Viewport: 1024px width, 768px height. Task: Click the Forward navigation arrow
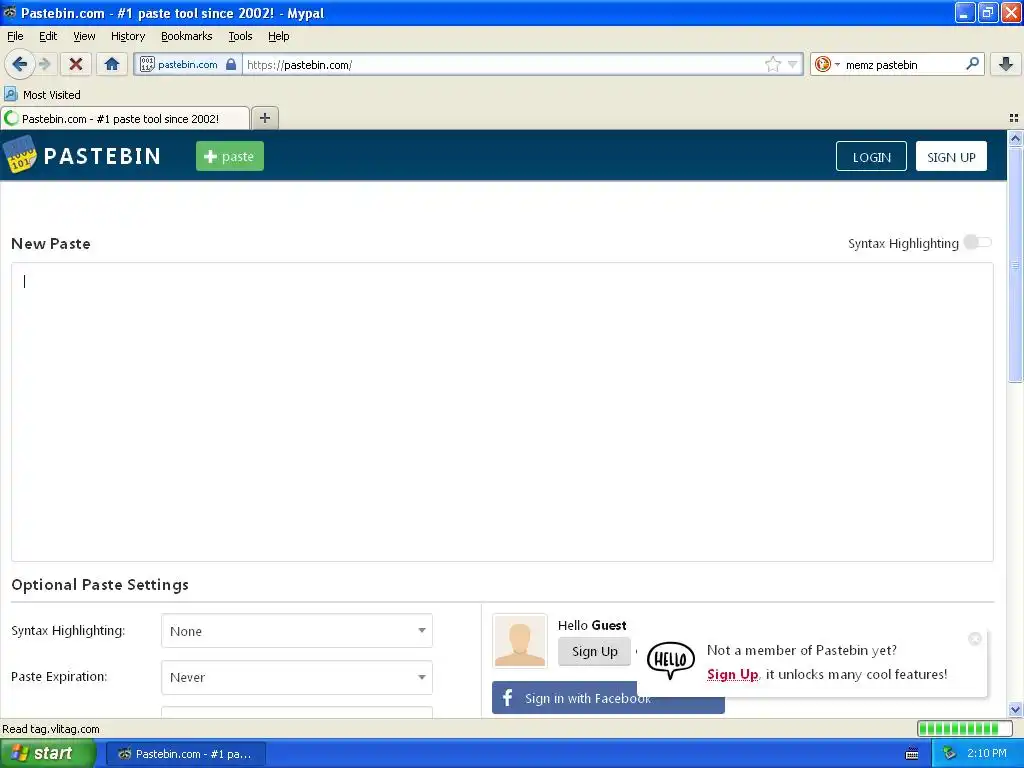(44, 64)
